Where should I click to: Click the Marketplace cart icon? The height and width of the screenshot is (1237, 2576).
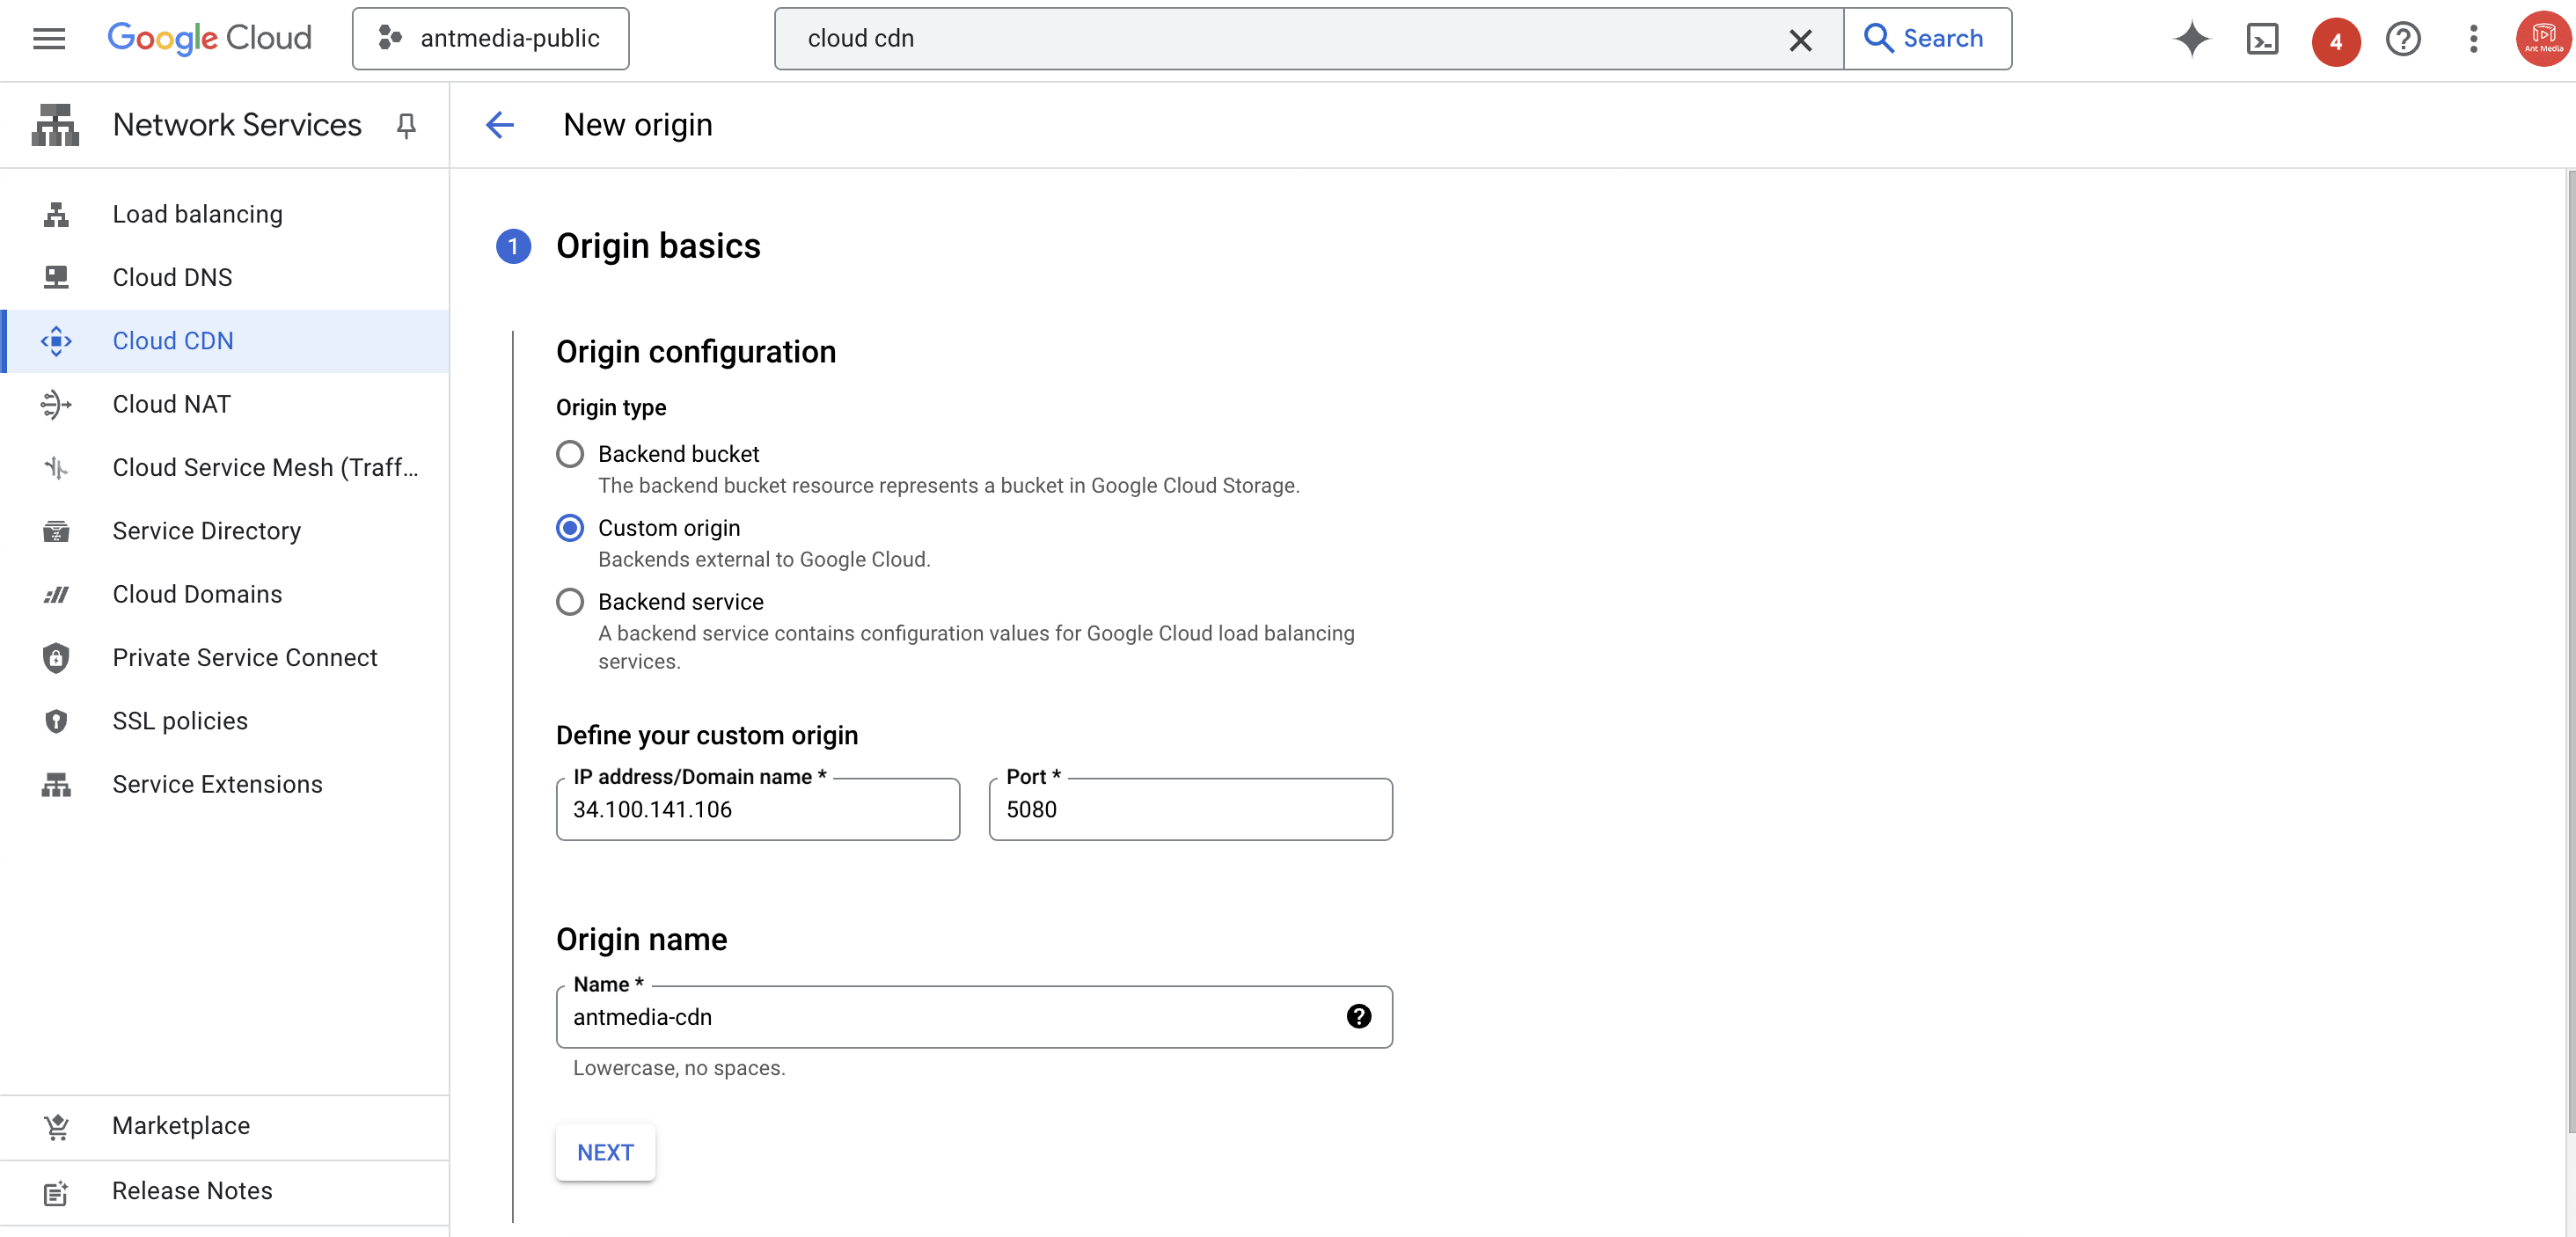56,1126
